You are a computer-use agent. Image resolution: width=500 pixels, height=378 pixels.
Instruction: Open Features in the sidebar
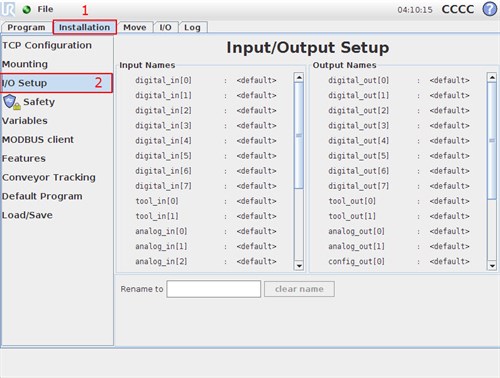tap(24, 158)
